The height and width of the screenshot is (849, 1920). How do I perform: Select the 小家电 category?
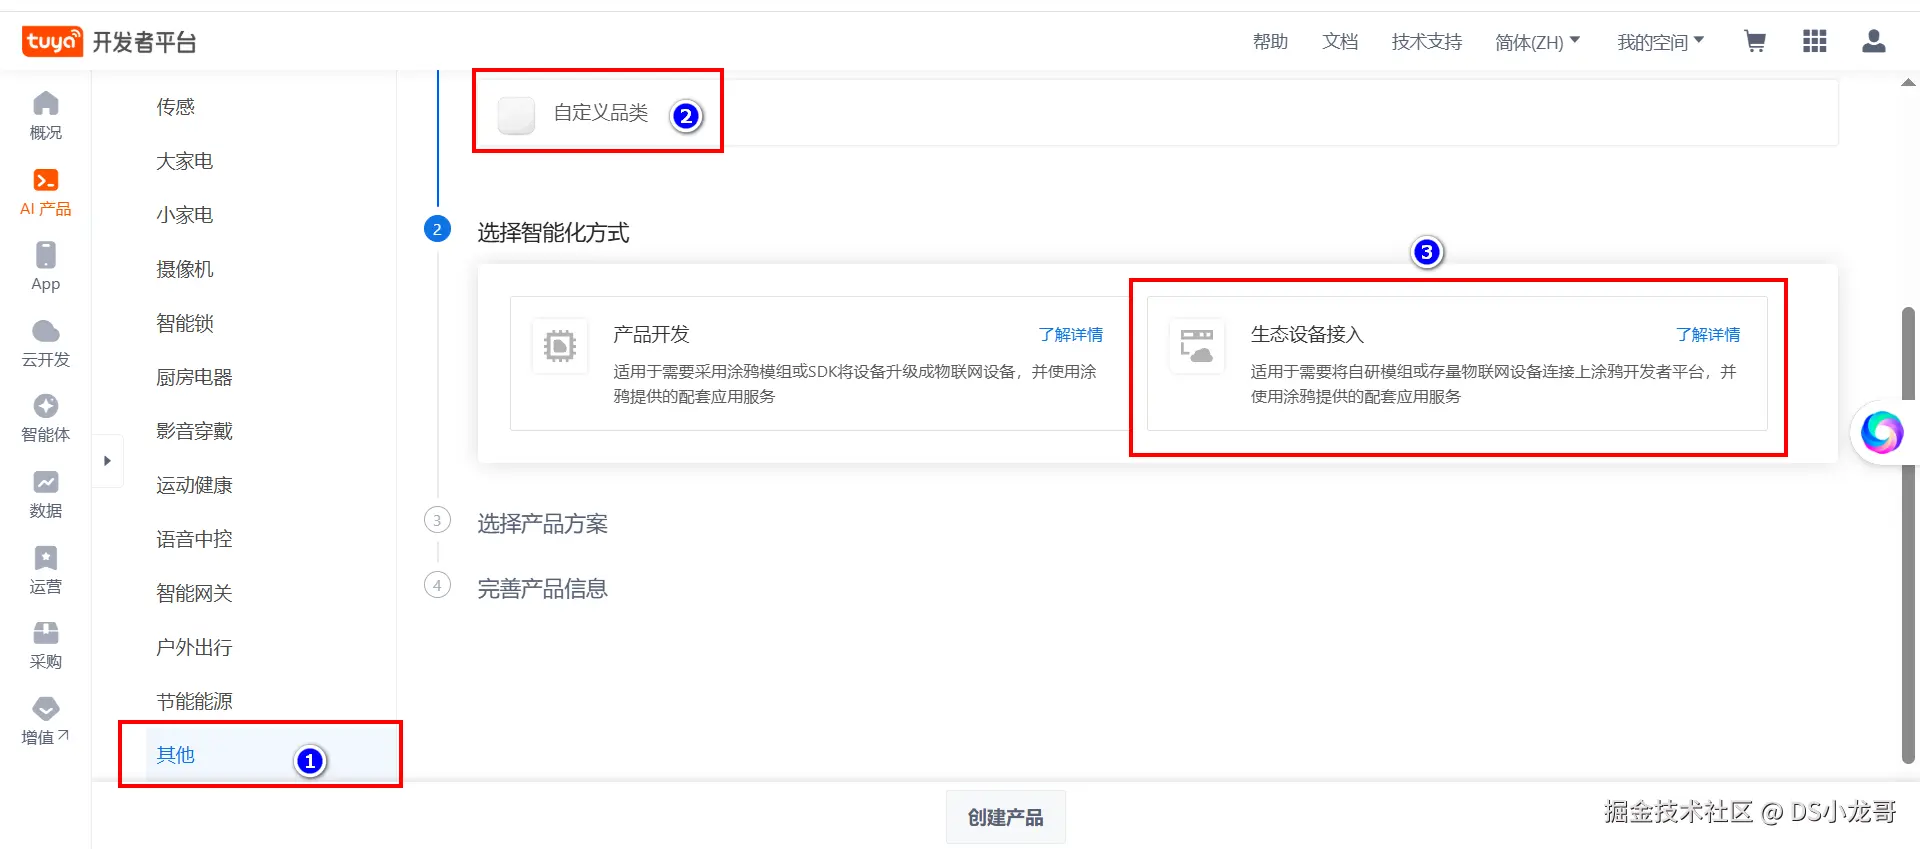coord(185,215)
